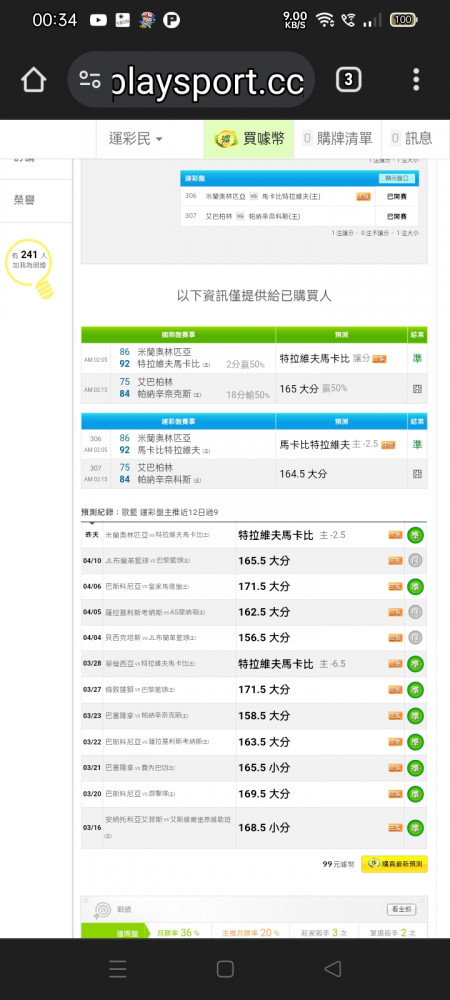Click orange badge beside 主 -2.5 in 運彩盤賽事

pos(388,445)
